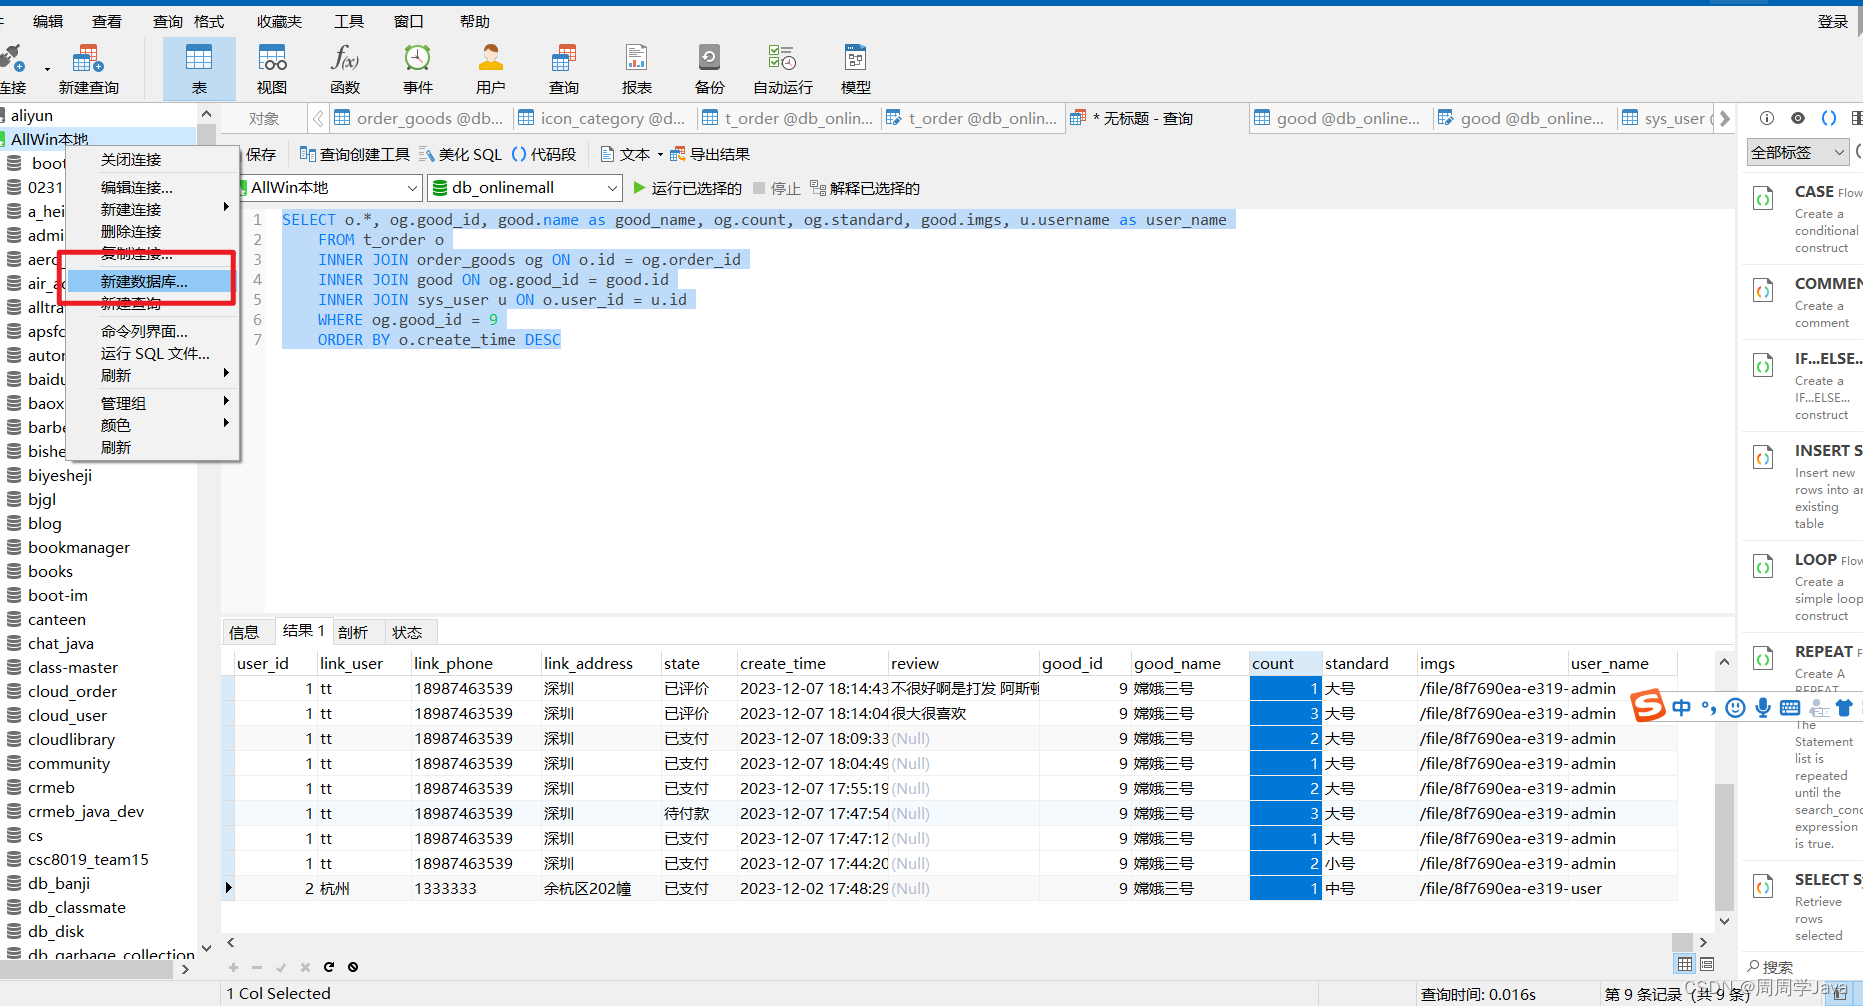Select the biyesheji database
The image size is (1863, 1006).
point(60,475)
